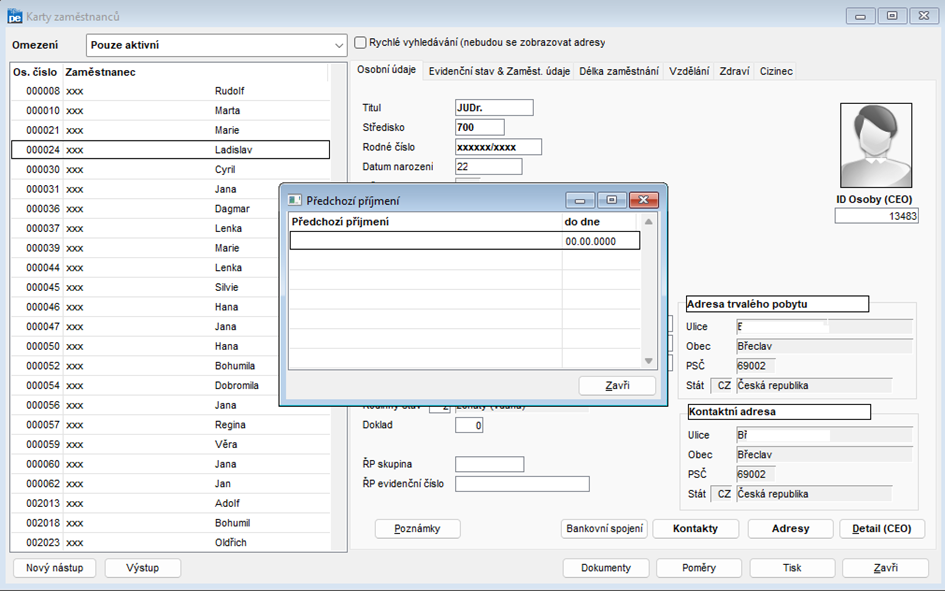Select employee row 002023 Oldřich
Viewport: 945px width, 591px height.
pyautogui.click(x=171, y=543)
